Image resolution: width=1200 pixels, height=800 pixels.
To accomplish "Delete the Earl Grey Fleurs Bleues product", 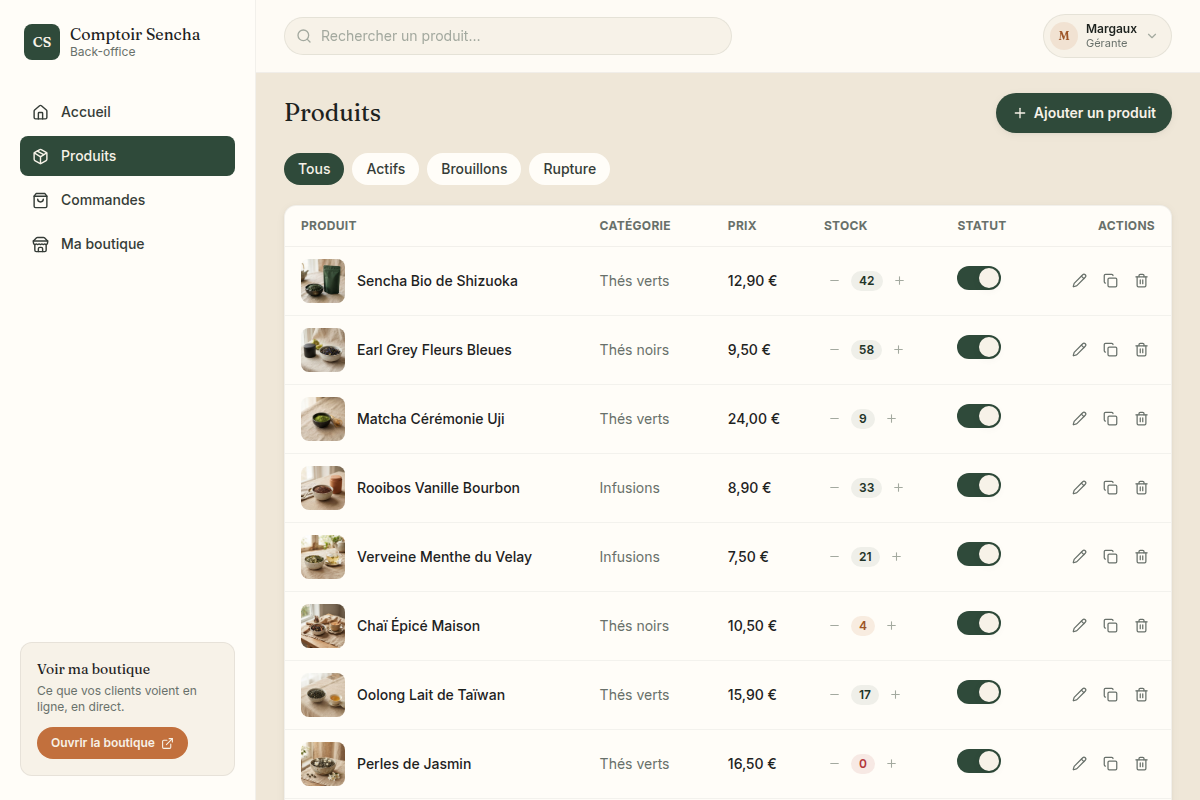I will click(1141, 350).
